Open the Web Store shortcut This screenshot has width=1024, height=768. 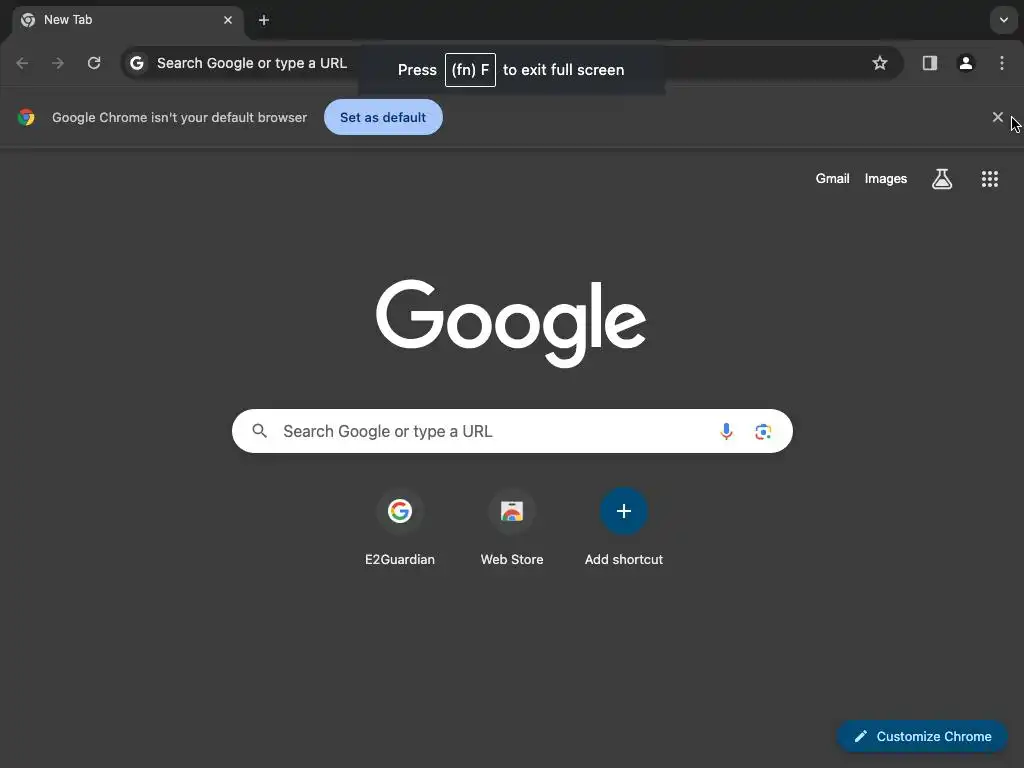coord(512,528)
